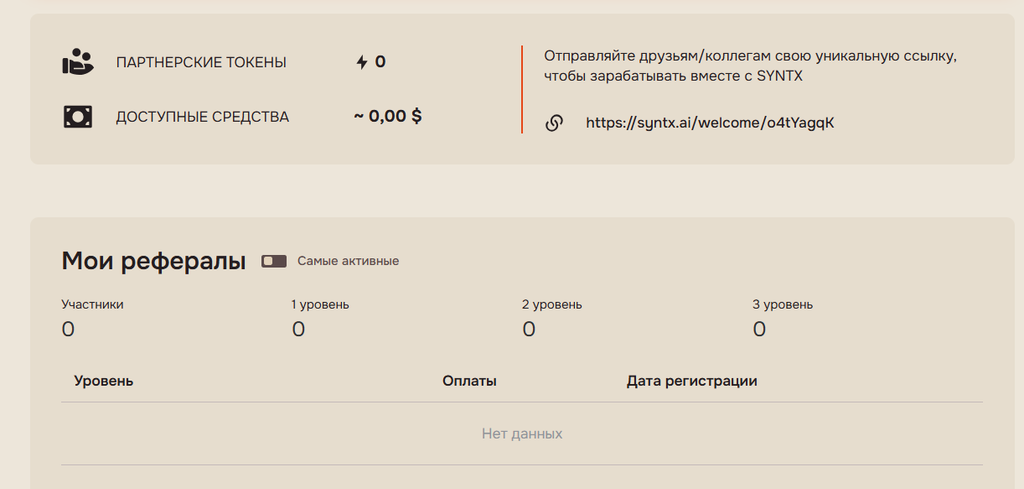Image resolution: width=1024 pixels, height=489 pixels.
Task: Open the syntx.ai welcome referral link
Action: click(710, 123)
